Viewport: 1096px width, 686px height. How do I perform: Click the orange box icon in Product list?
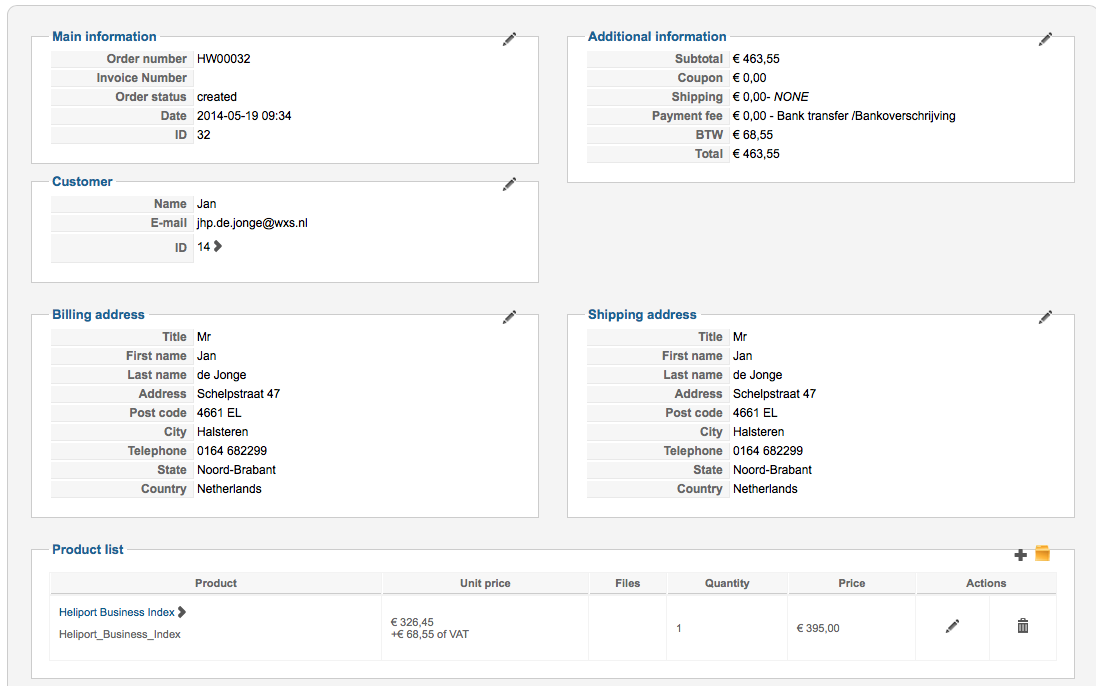1042,553
